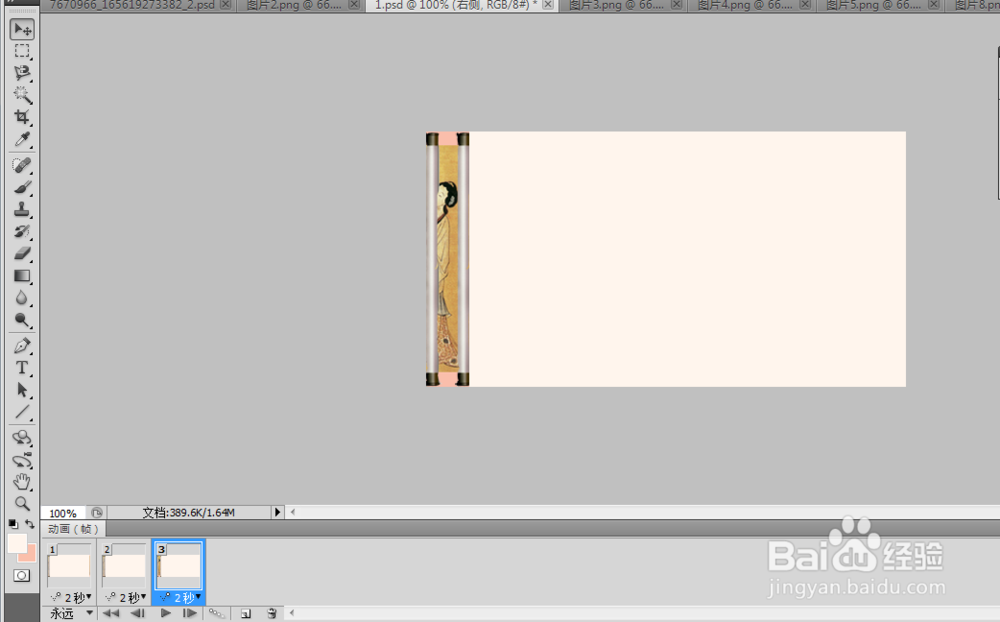Jump to first animation frame

(x=111, y=614)
